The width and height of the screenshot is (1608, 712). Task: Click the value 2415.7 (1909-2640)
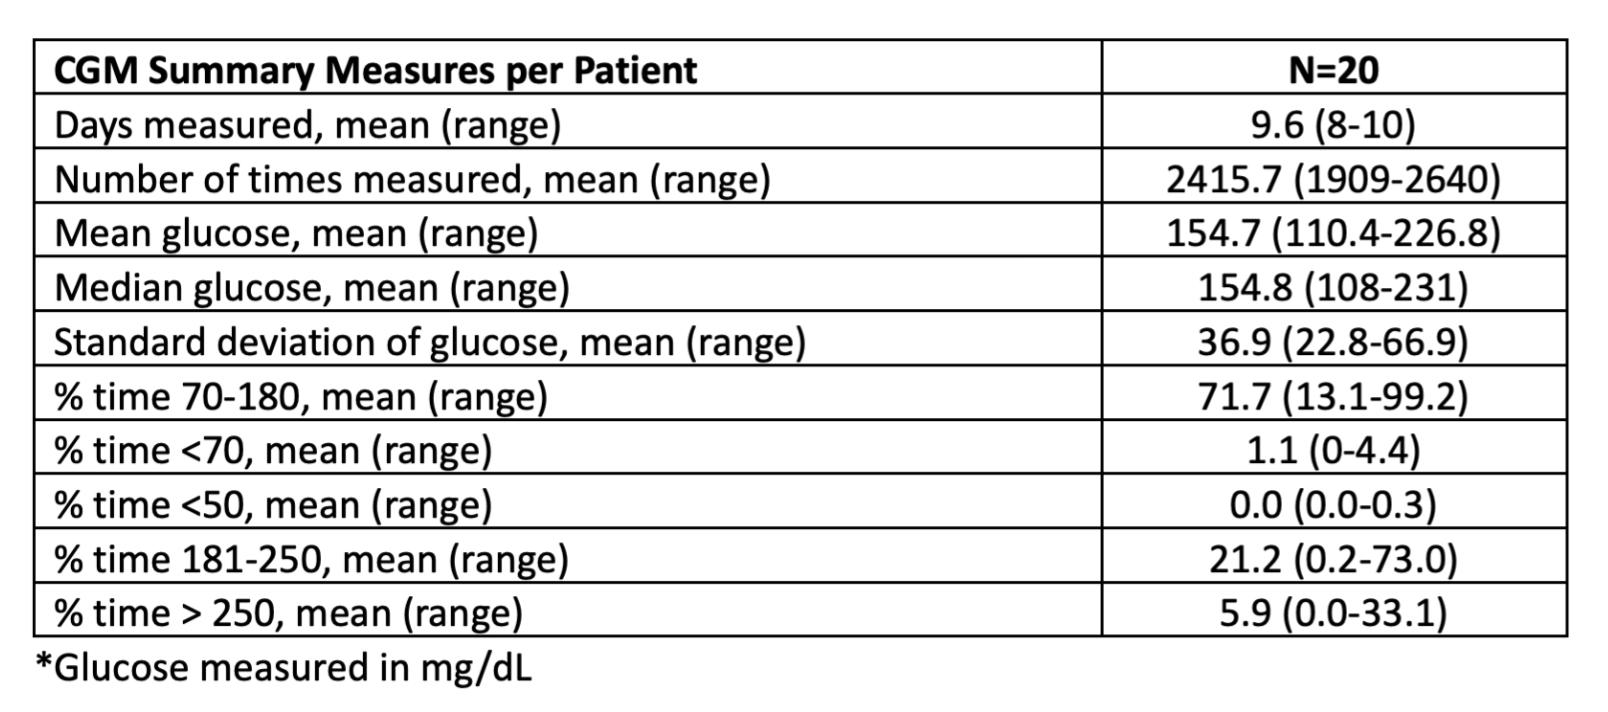pyautogui.click(x=1334, y=180)
